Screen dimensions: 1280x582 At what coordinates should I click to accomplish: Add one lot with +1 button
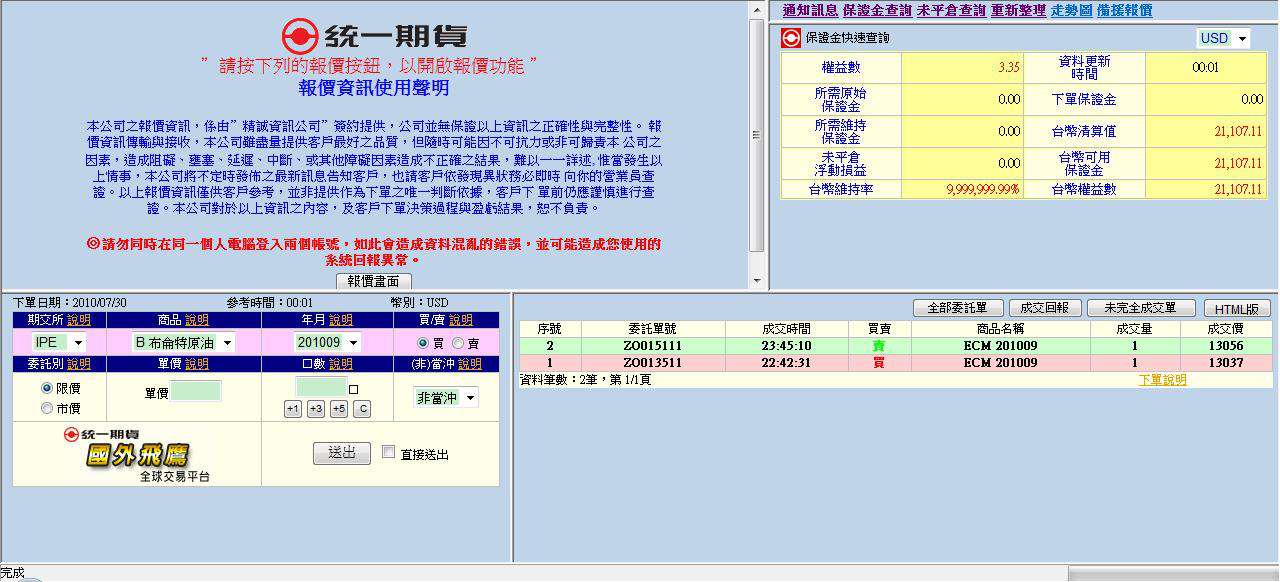[x=292, y=409]
